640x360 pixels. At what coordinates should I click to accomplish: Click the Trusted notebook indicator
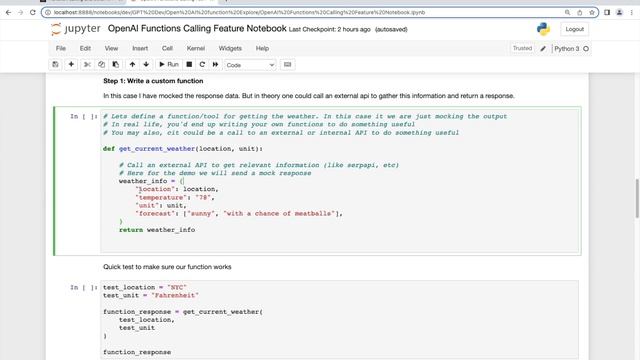click(522, 48)
